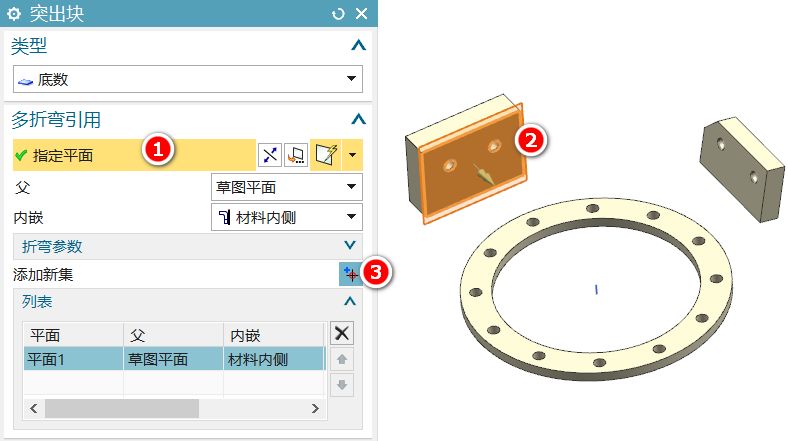Delete the selected list row with X icon
The width and height of the screenshot is (788, 441).
pyautogui.click(x=342, y=334)
